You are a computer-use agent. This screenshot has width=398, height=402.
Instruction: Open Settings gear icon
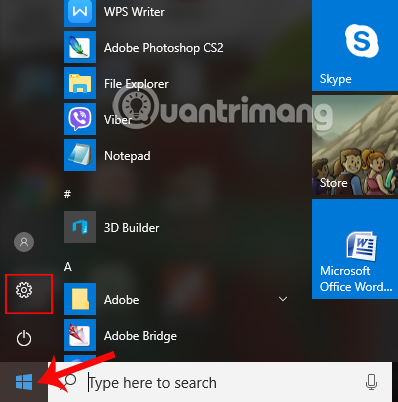24,290
